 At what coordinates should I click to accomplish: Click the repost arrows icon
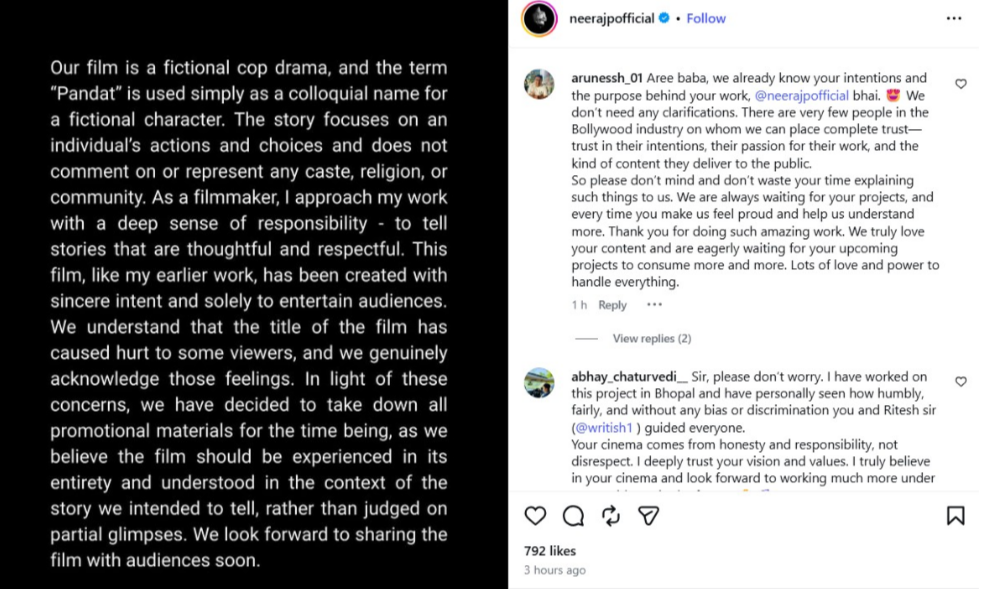[x=611, y=515]
